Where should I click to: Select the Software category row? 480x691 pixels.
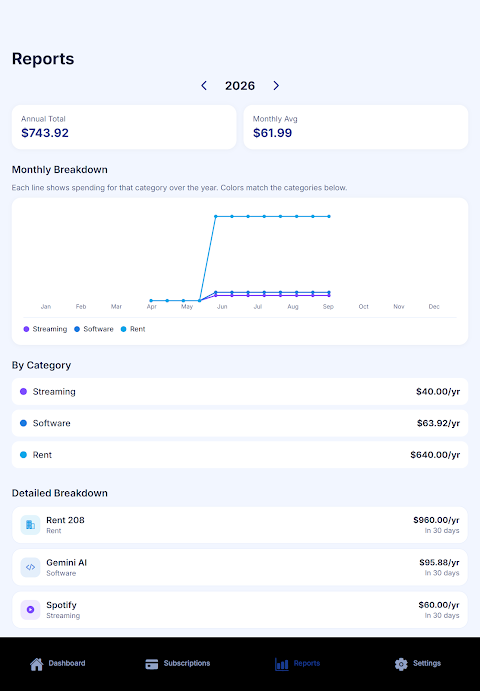tap(240, 423)
